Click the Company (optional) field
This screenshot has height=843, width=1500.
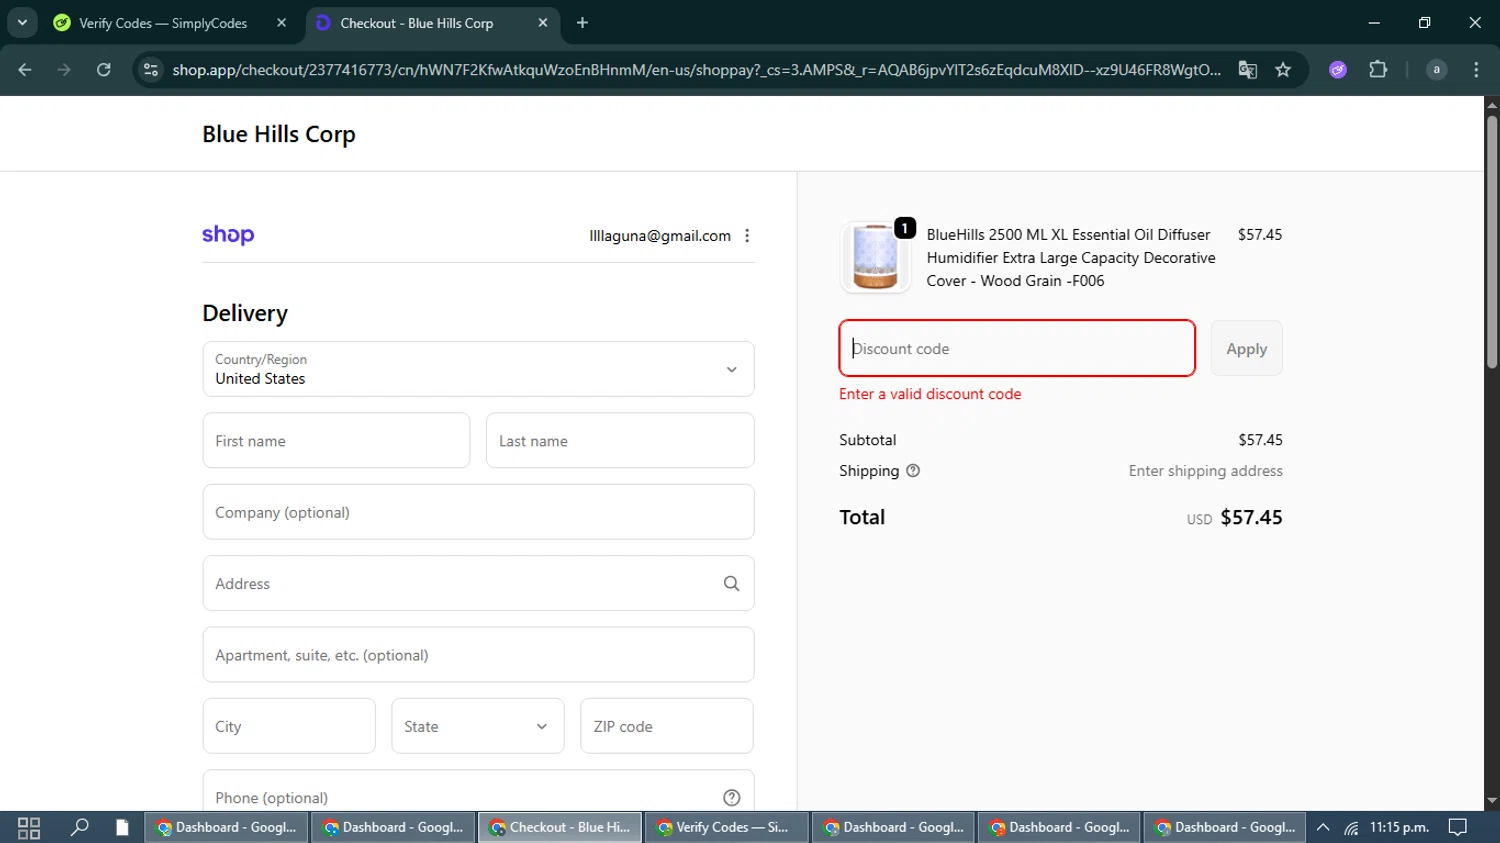coord(478,512)
